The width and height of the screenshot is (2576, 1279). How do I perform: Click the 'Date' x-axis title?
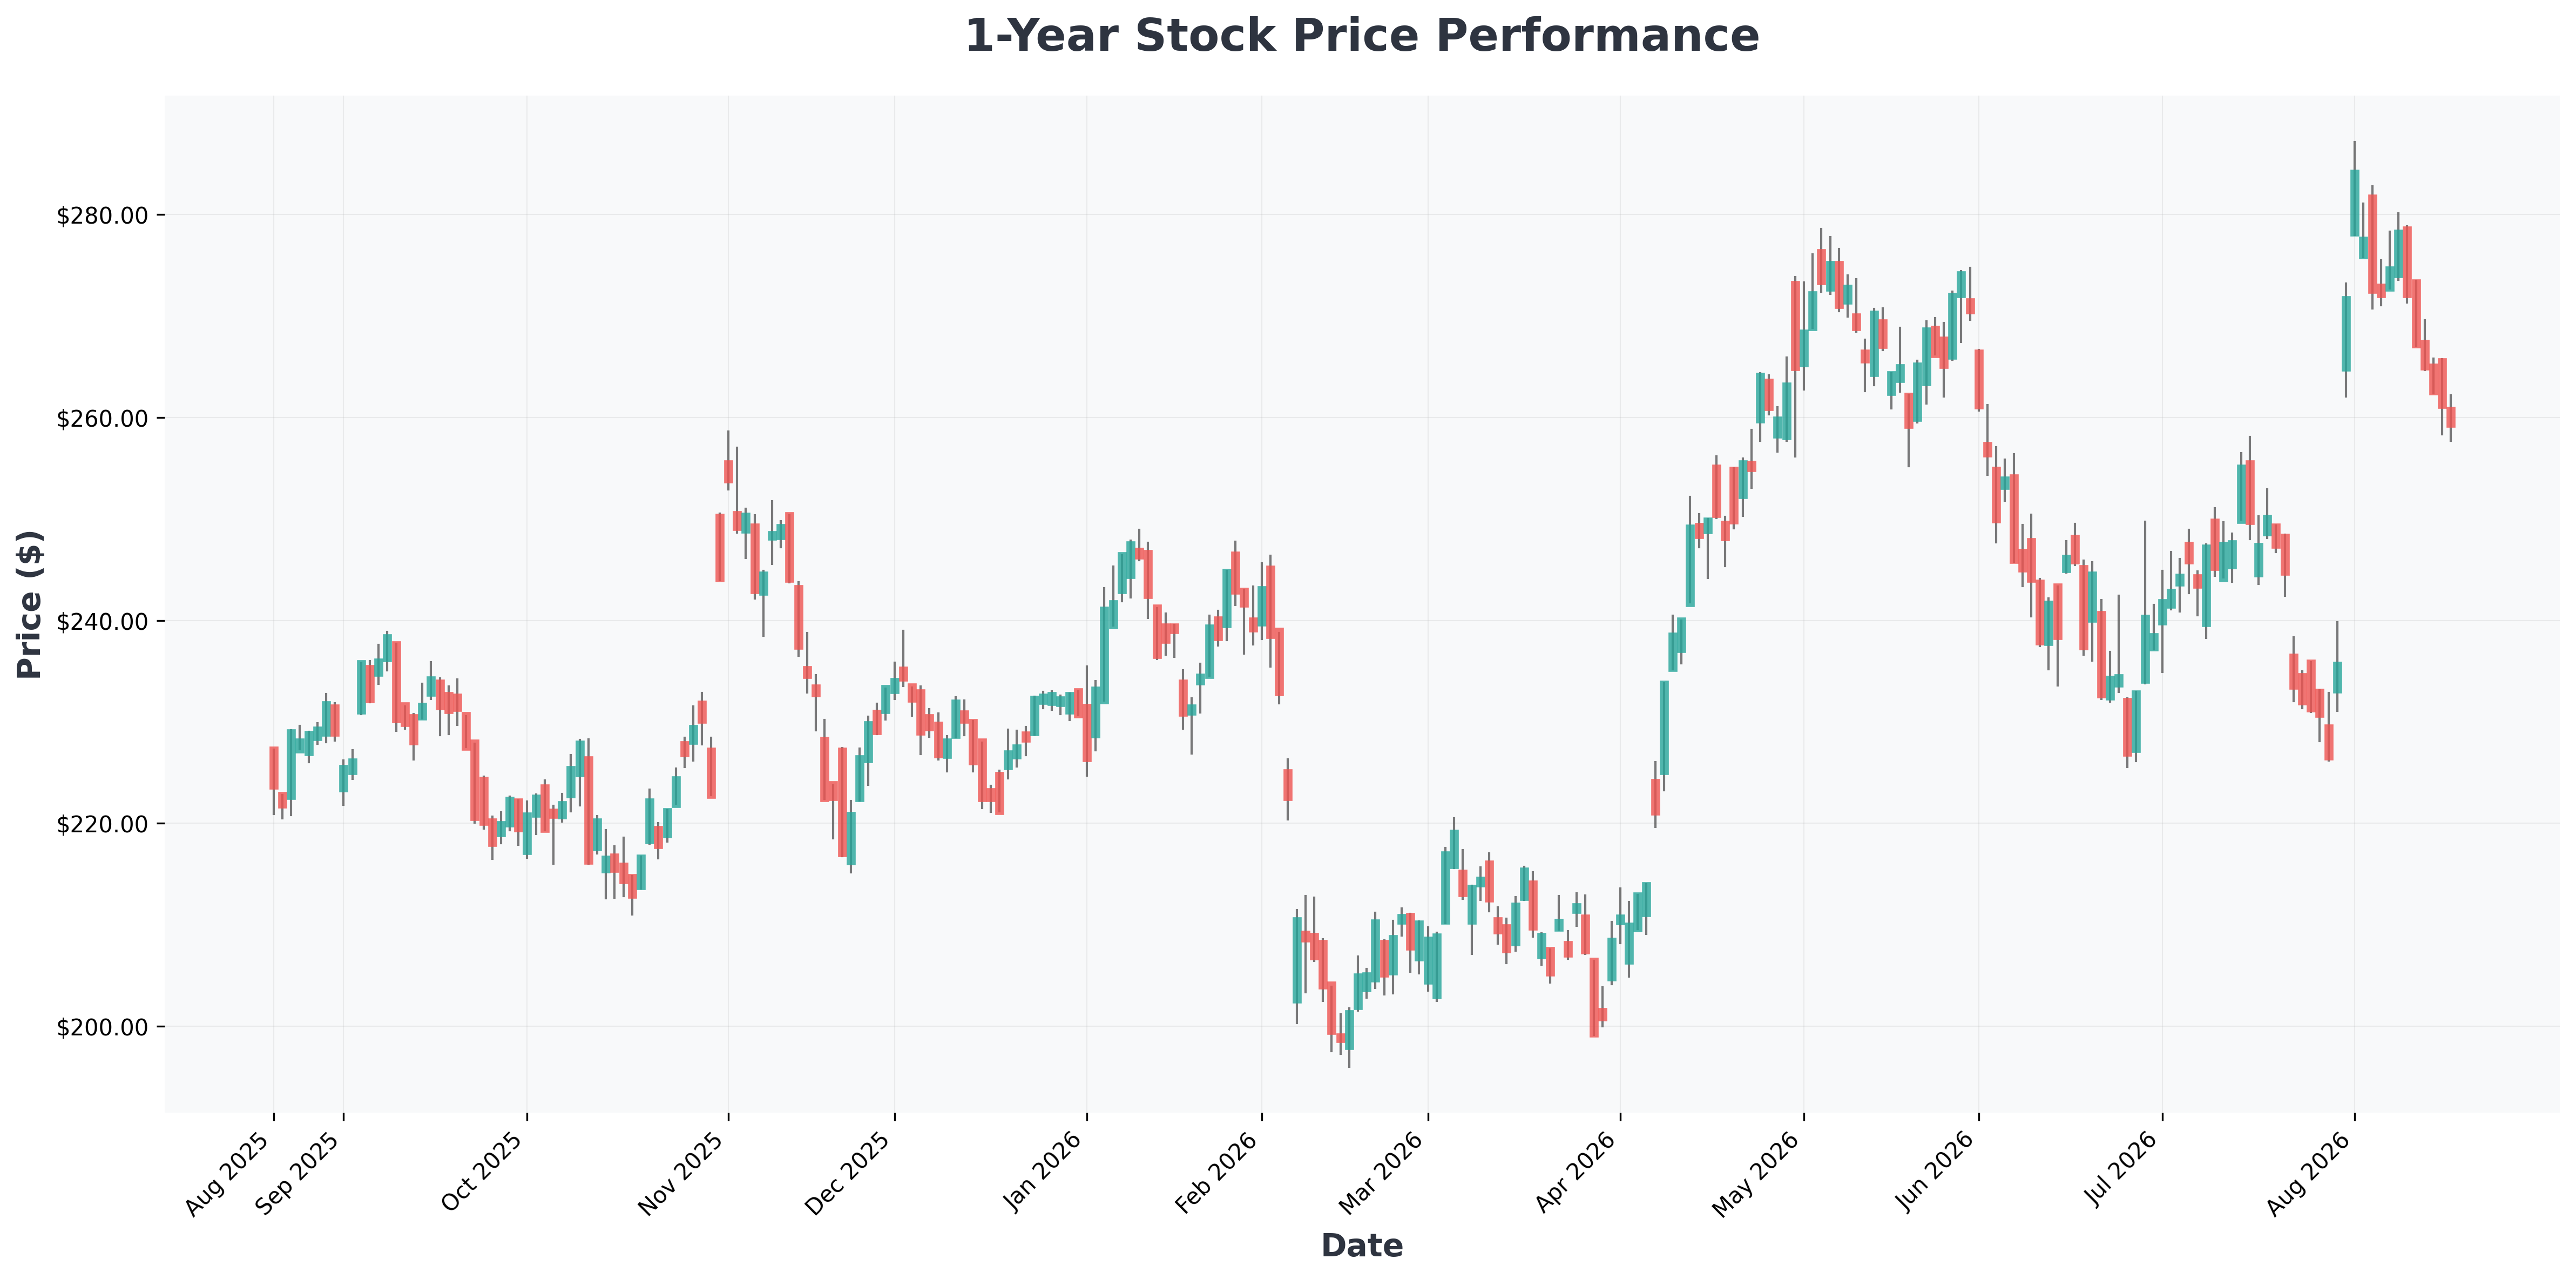pos(1361,1246)
